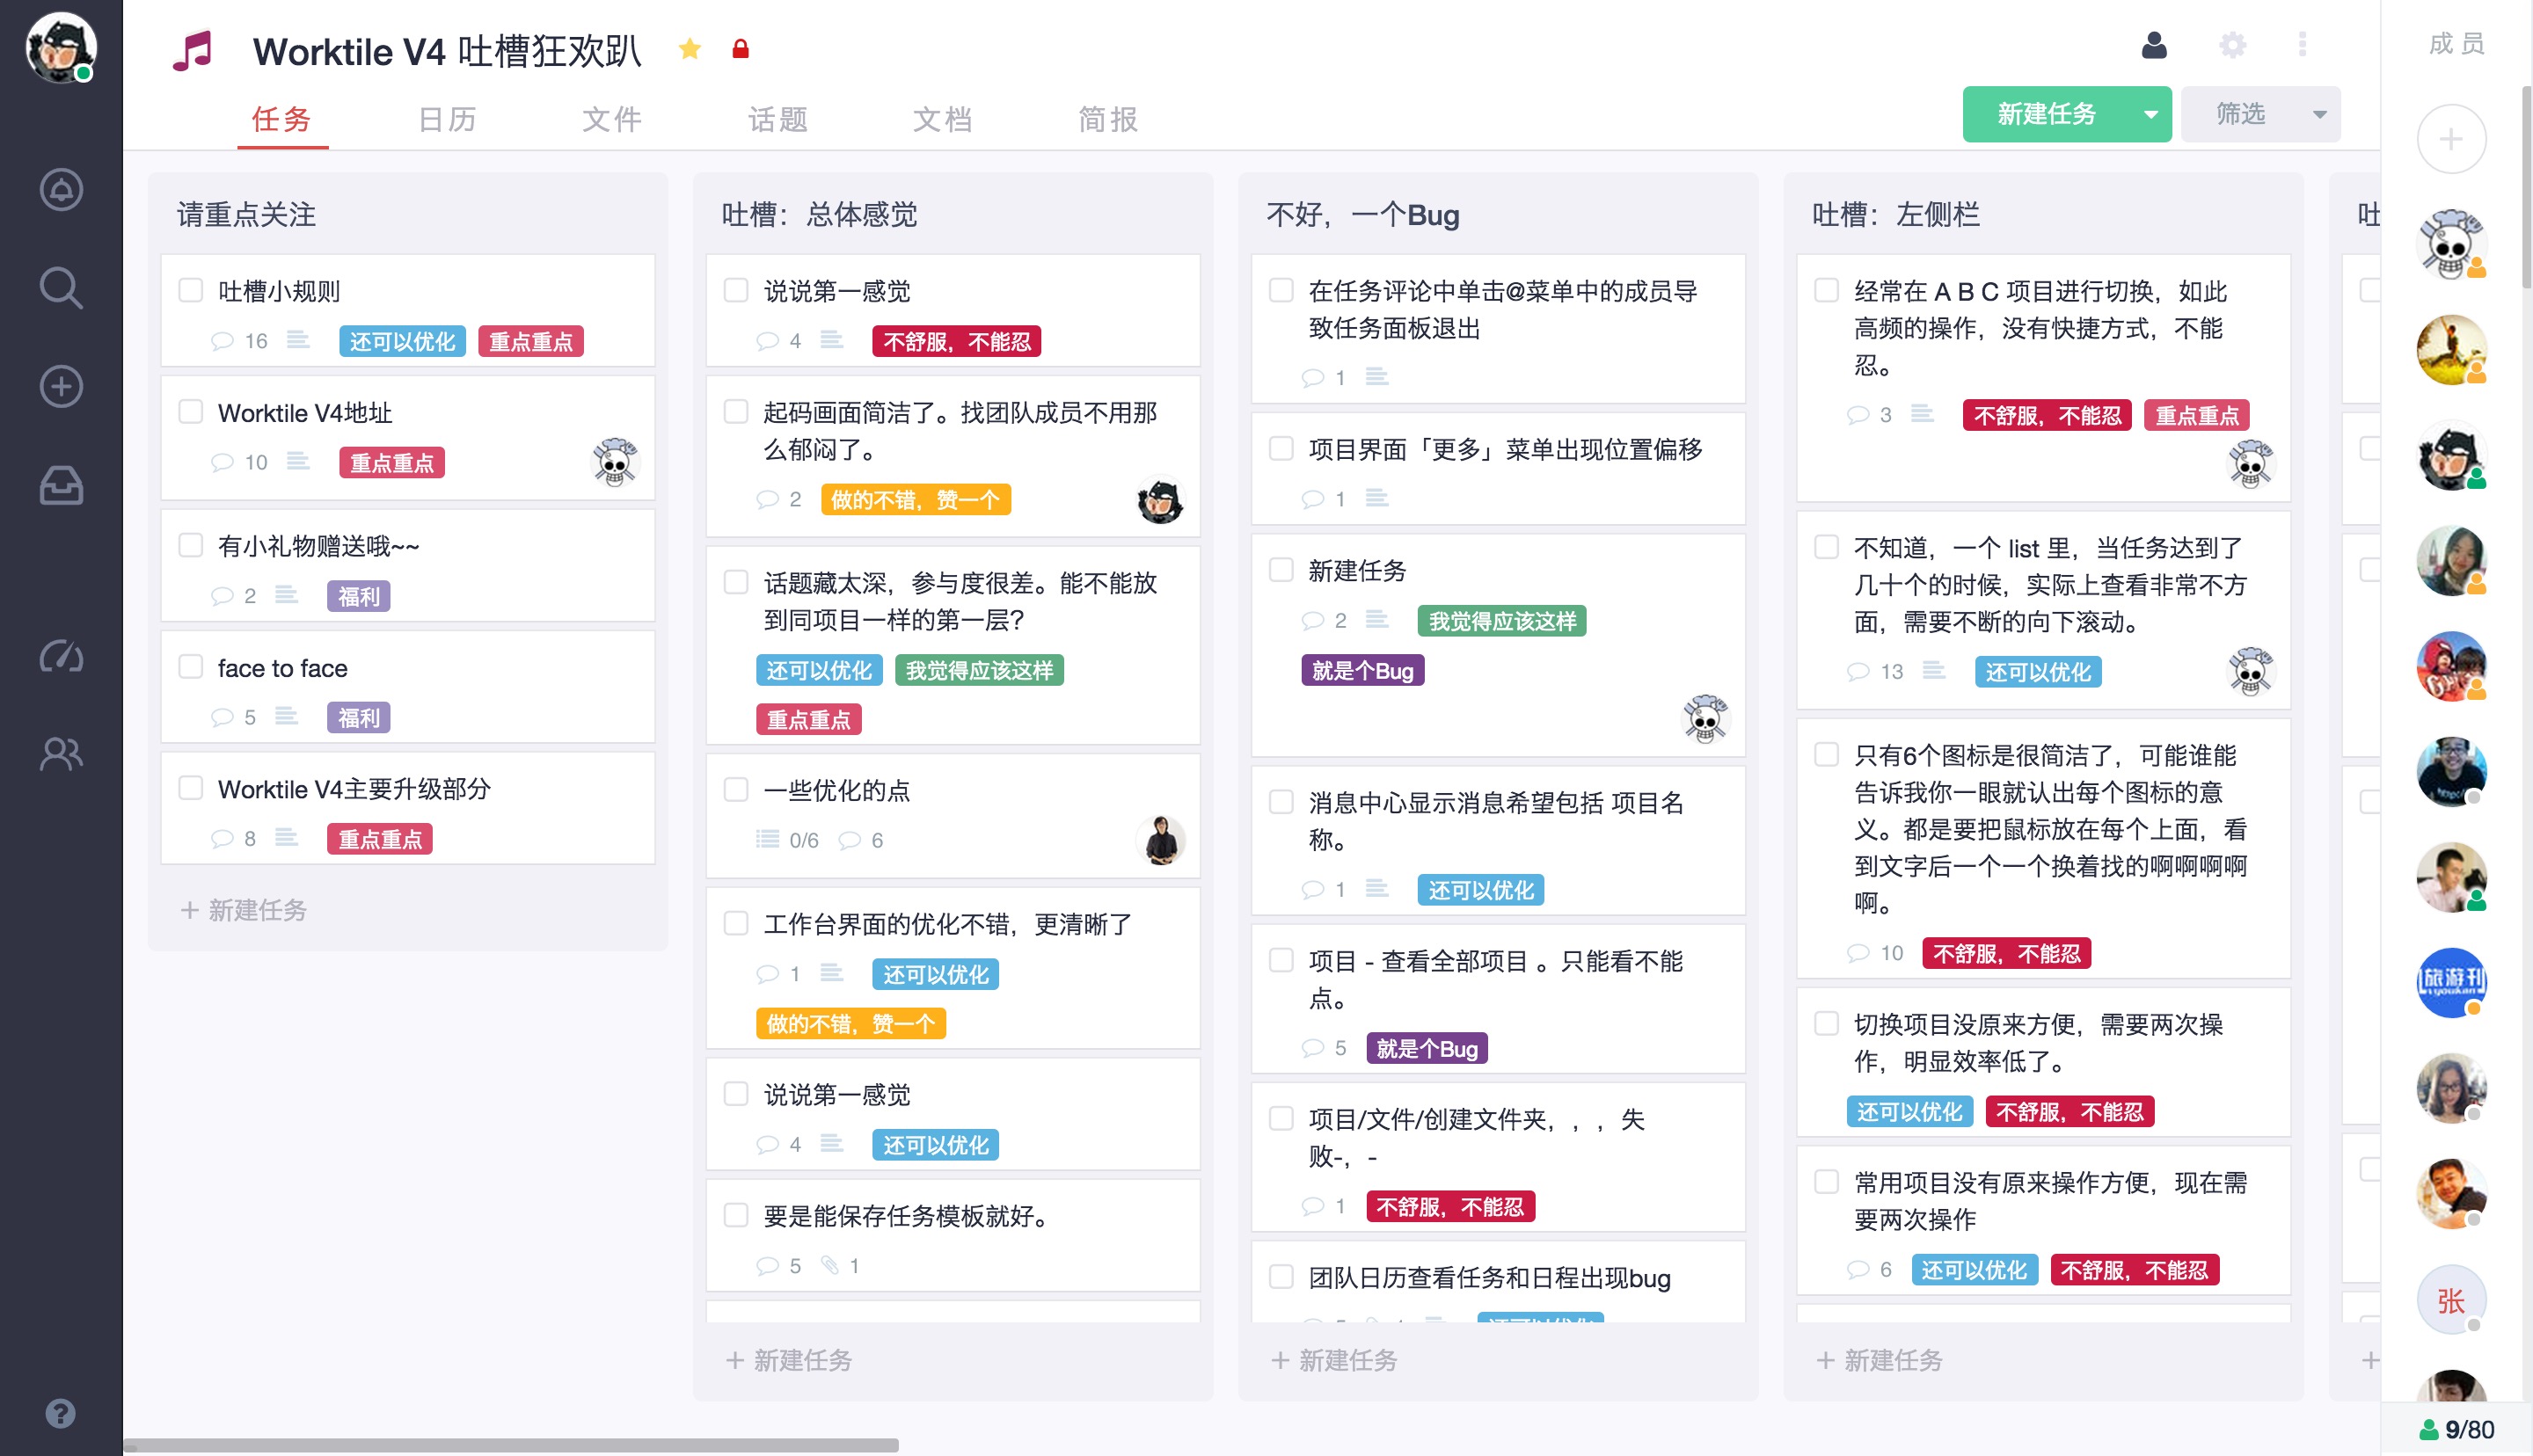Click the 筛选 filter button
The height and width of the screenshot is (1456, 2533).
pos(2240,114)
